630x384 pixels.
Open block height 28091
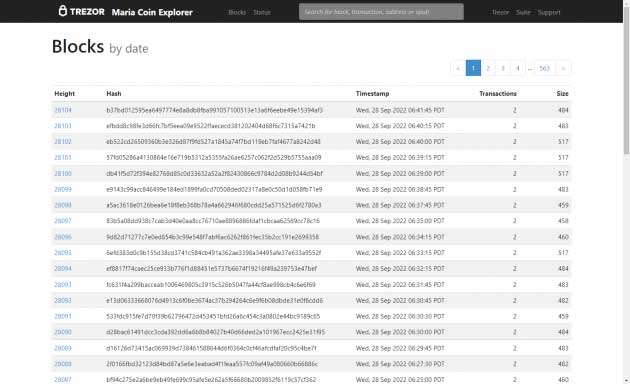tap(63, 316)
